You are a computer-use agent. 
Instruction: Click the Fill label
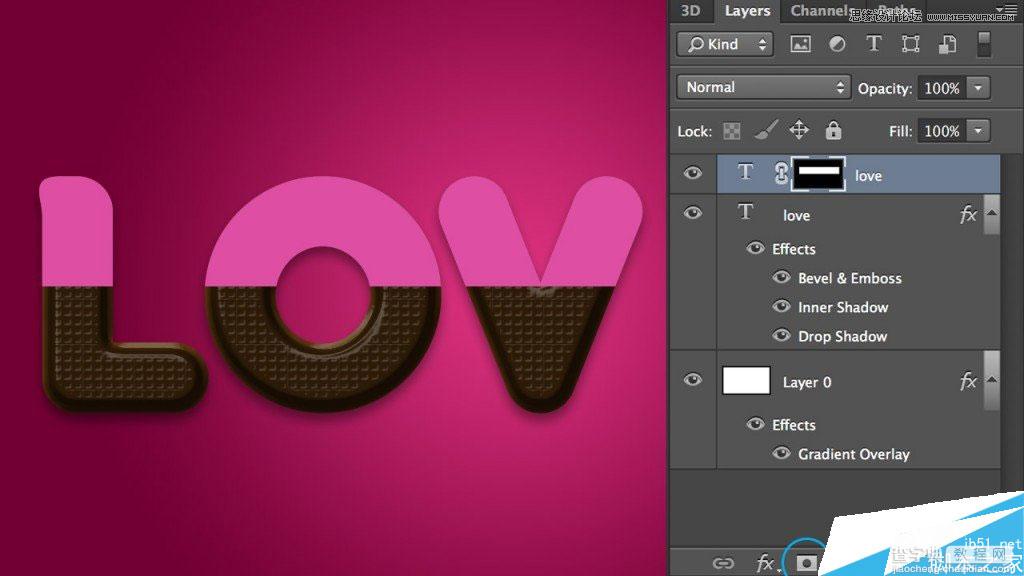900,131
